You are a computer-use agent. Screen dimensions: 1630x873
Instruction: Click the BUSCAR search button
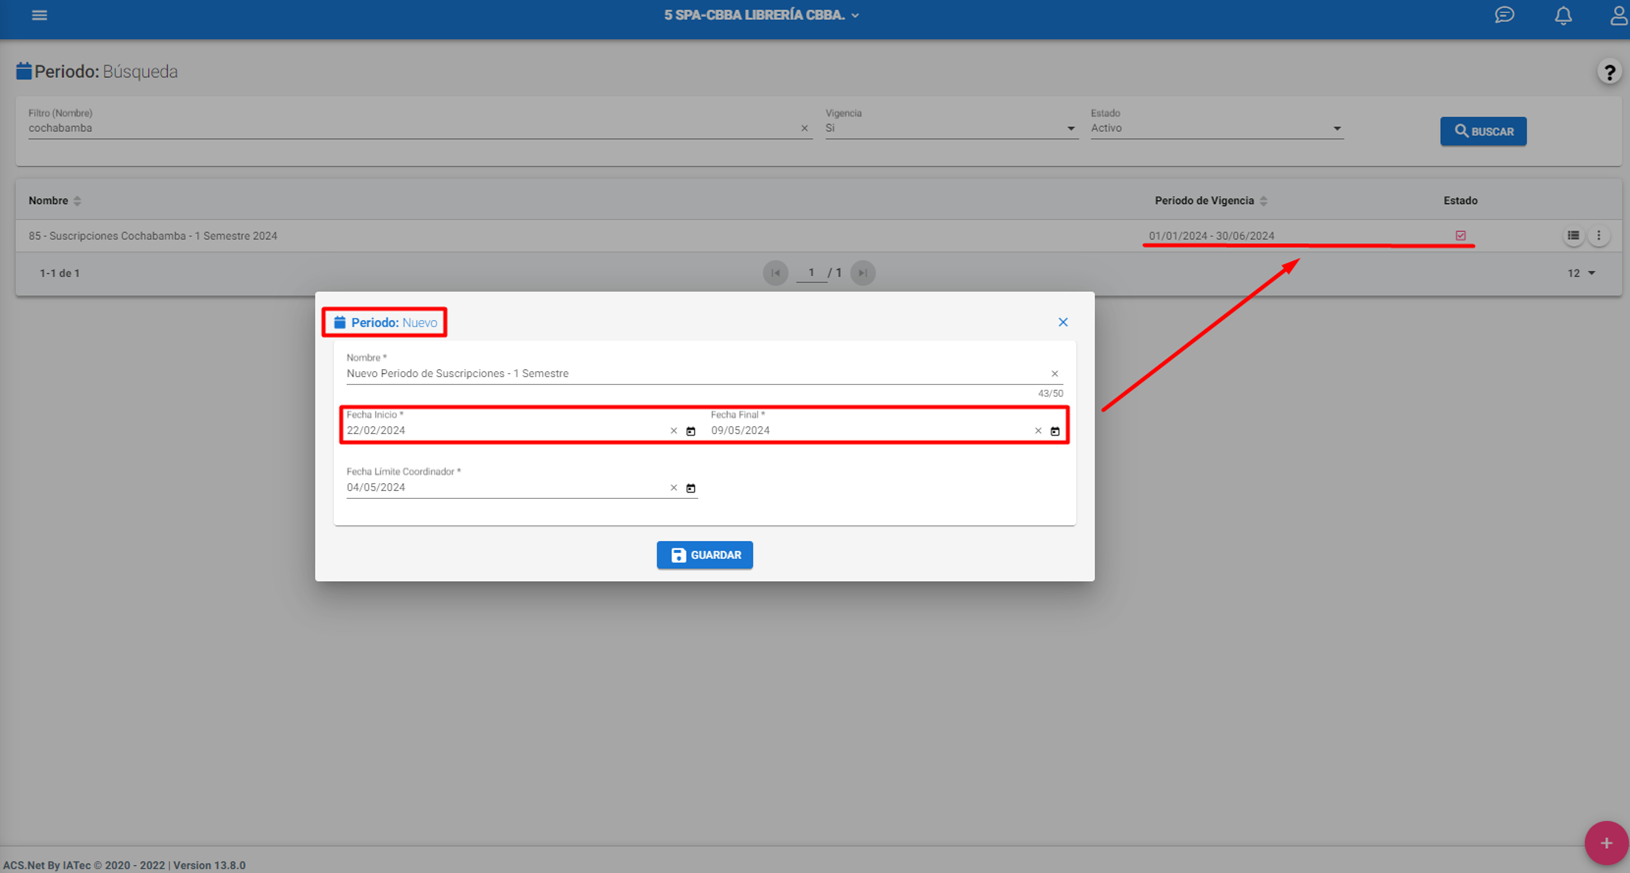coord(1483,131)
